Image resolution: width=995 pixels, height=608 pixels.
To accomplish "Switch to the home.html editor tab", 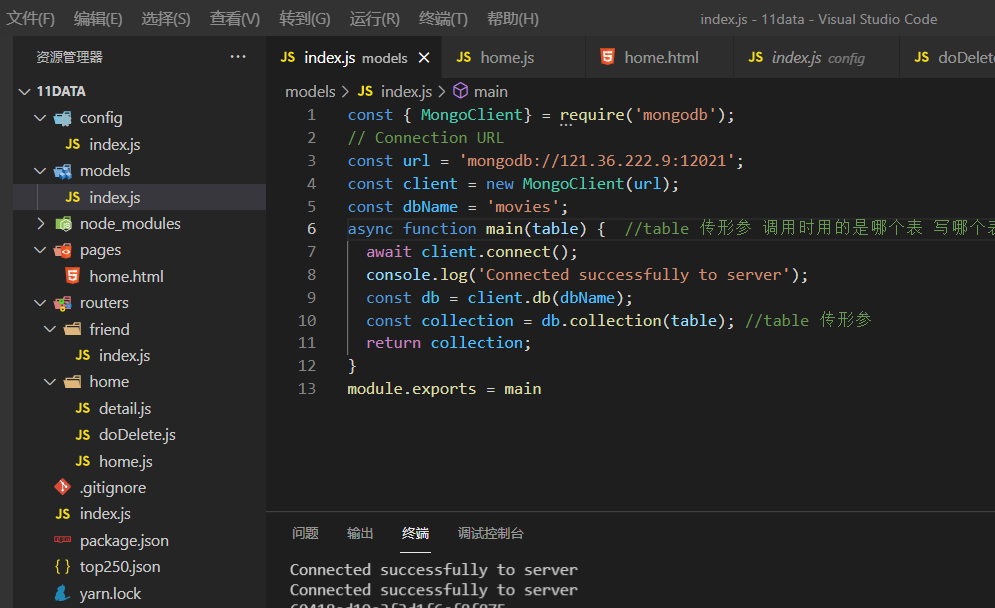I will 661,58.
